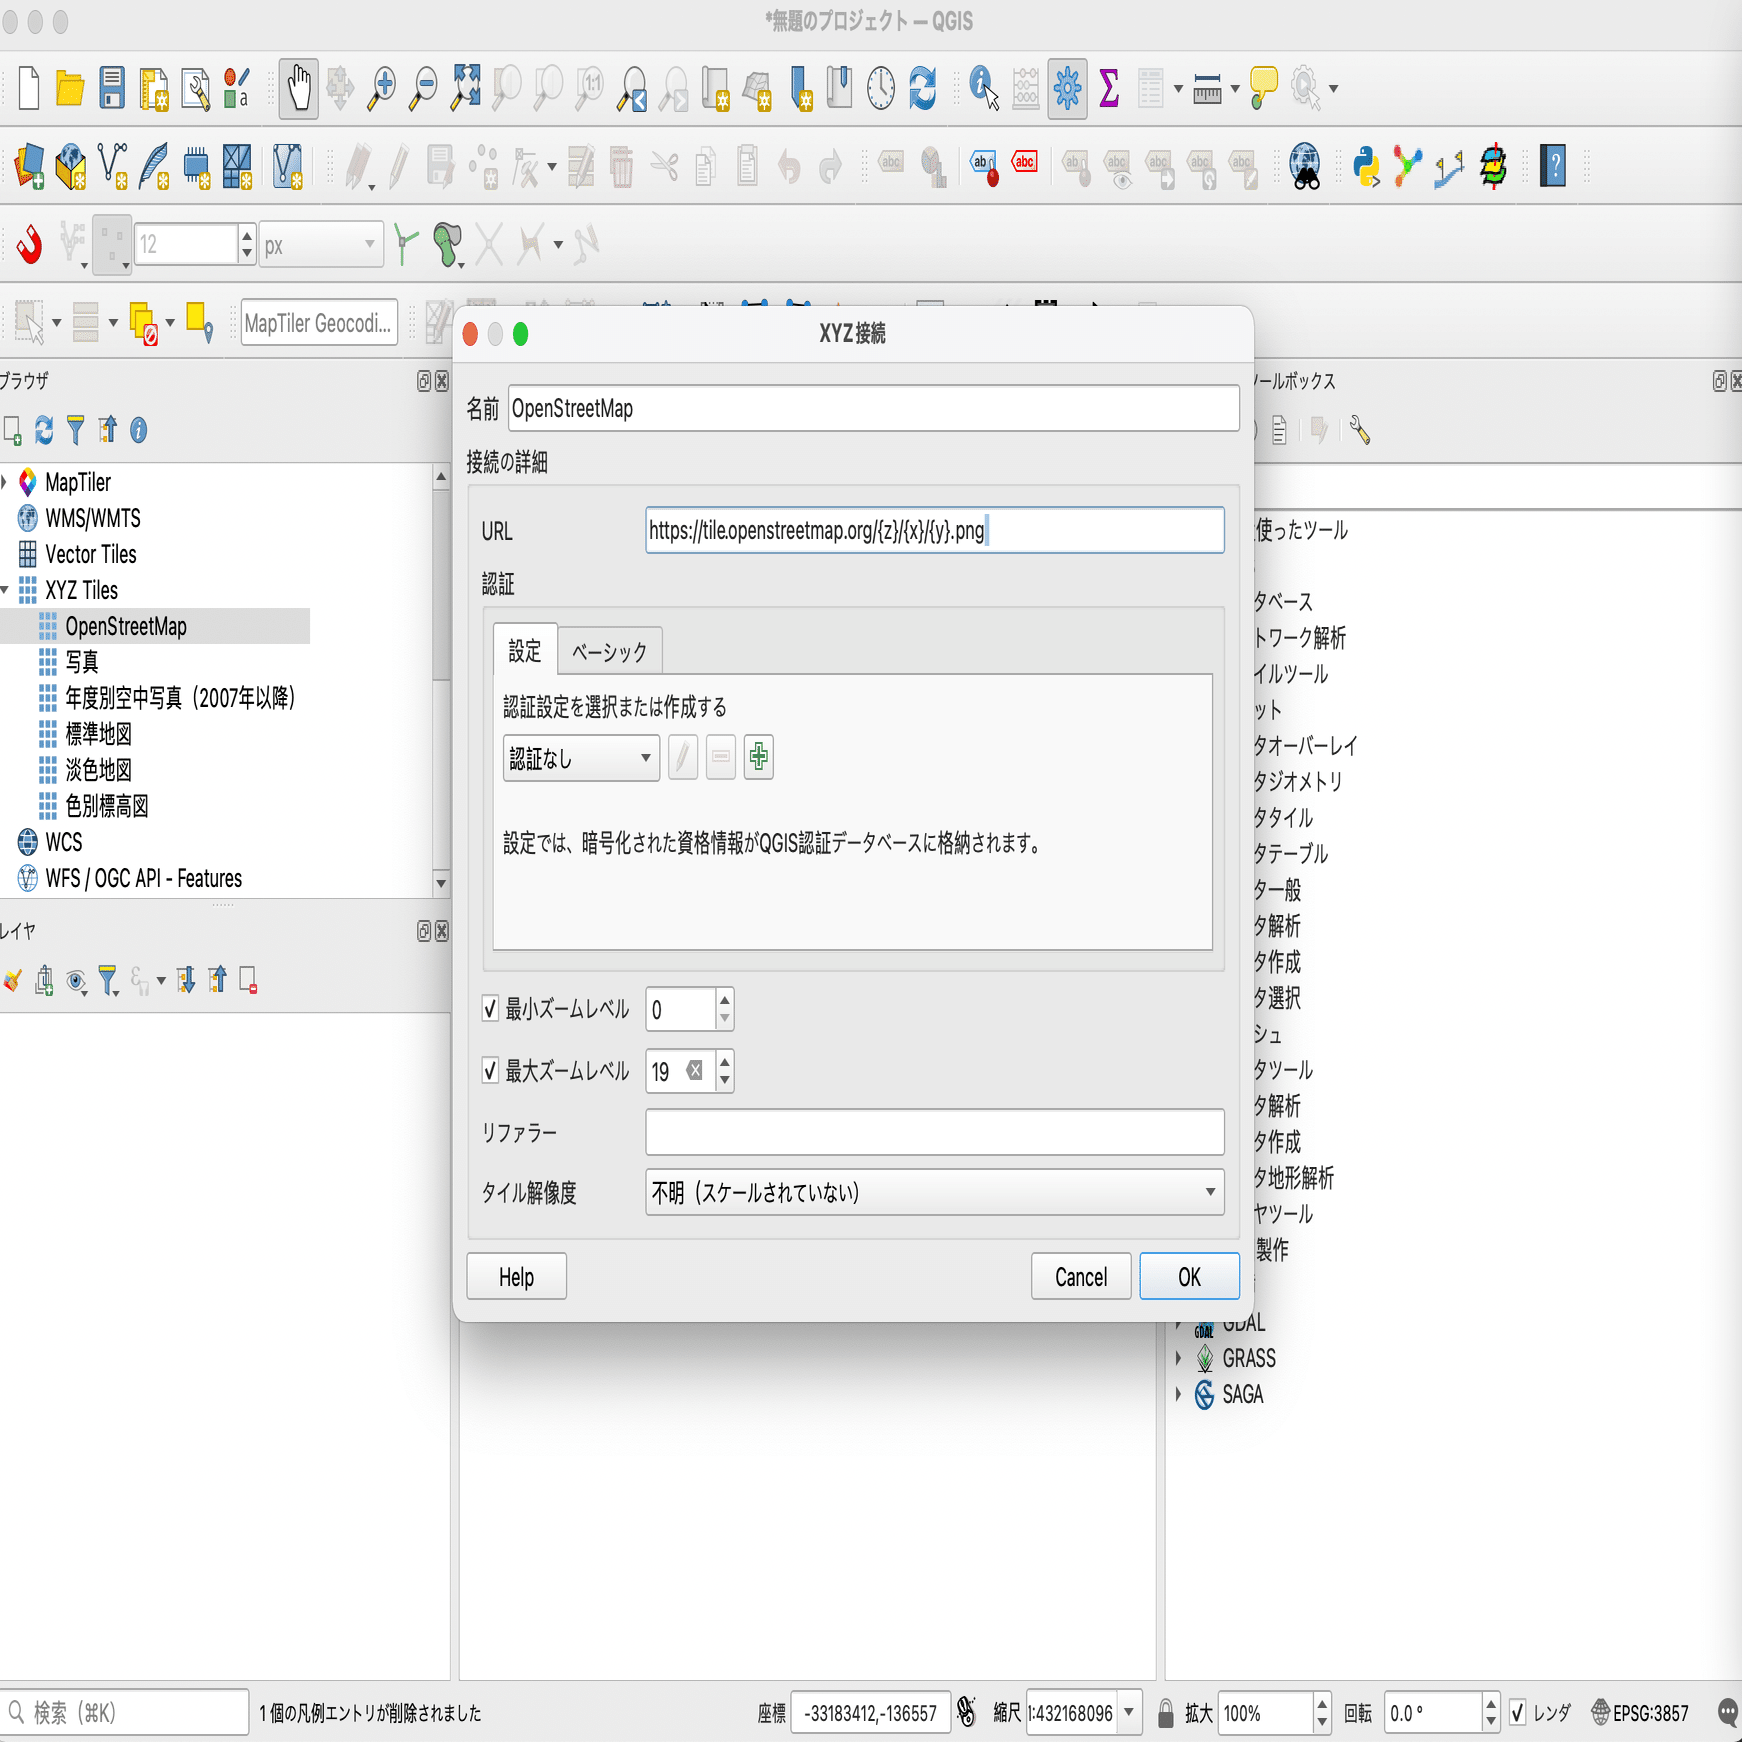Select OpenStreetMap in the browser tree
The image size is (1742, 1742).
coord(126,626)
